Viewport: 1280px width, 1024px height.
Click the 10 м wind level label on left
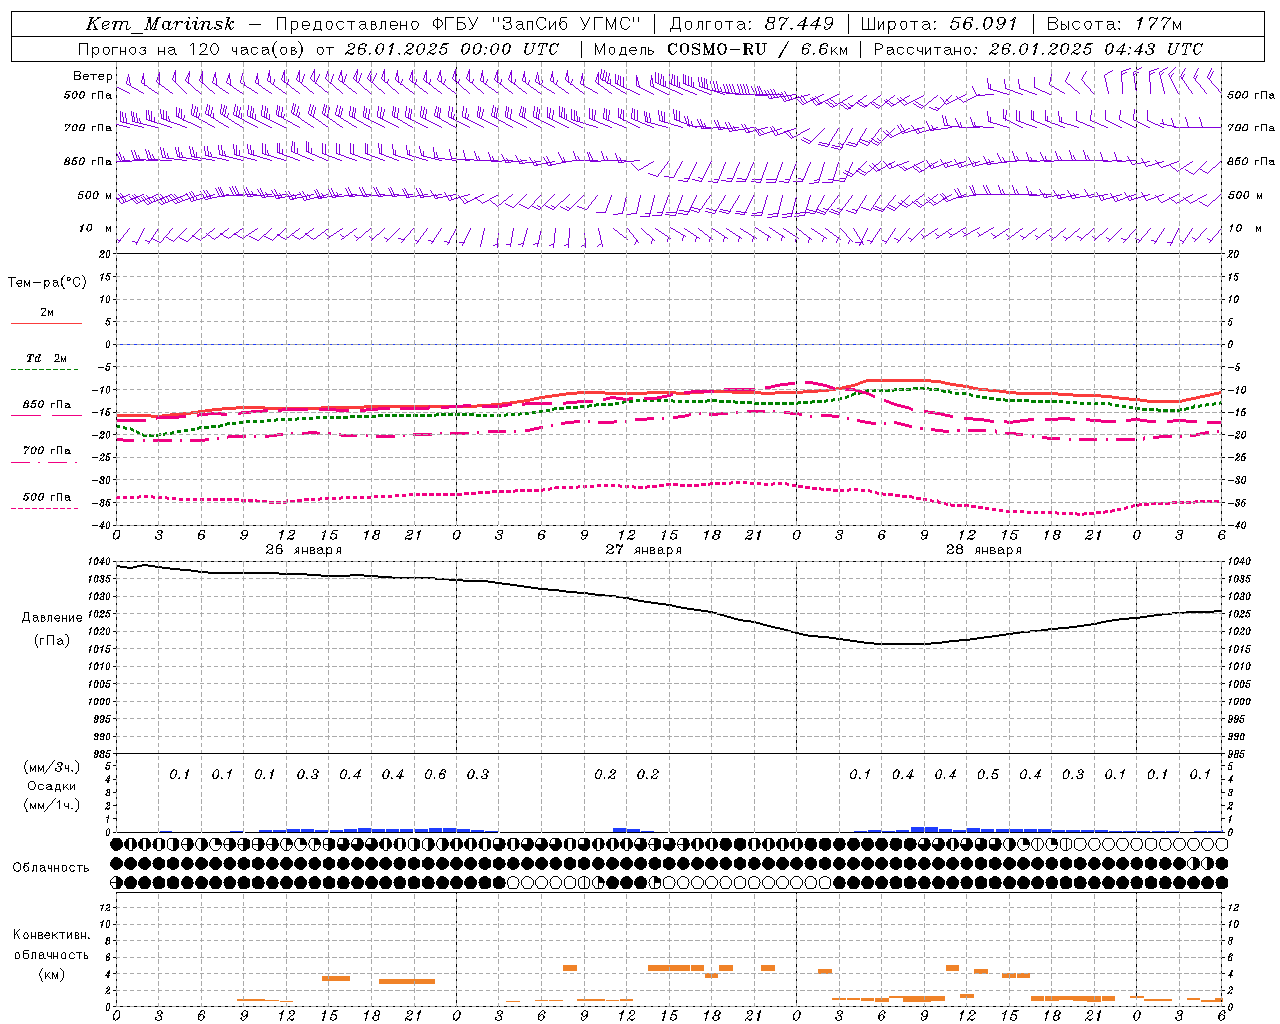click(96, 229)
